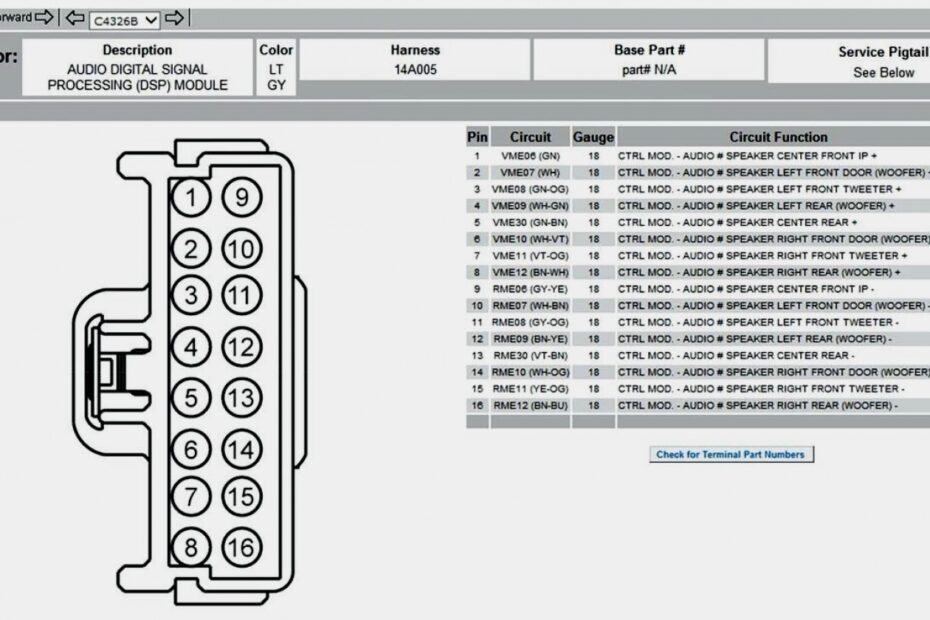The image size is (930, 620).
Task: Click the Circuit Function column header
Action: [x=778, y=137]
